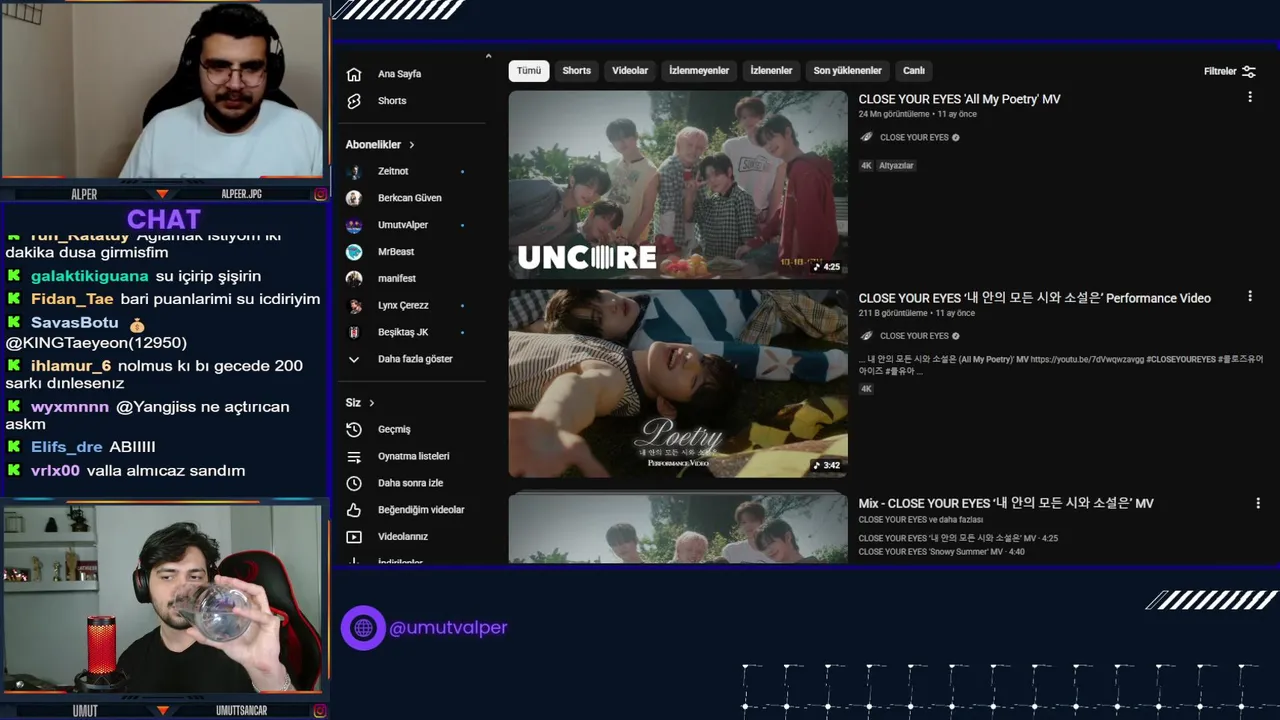Play the UNCORE 'All My Poetry' thumbnail
The image size is (1280, 720).
pos(678,185)
